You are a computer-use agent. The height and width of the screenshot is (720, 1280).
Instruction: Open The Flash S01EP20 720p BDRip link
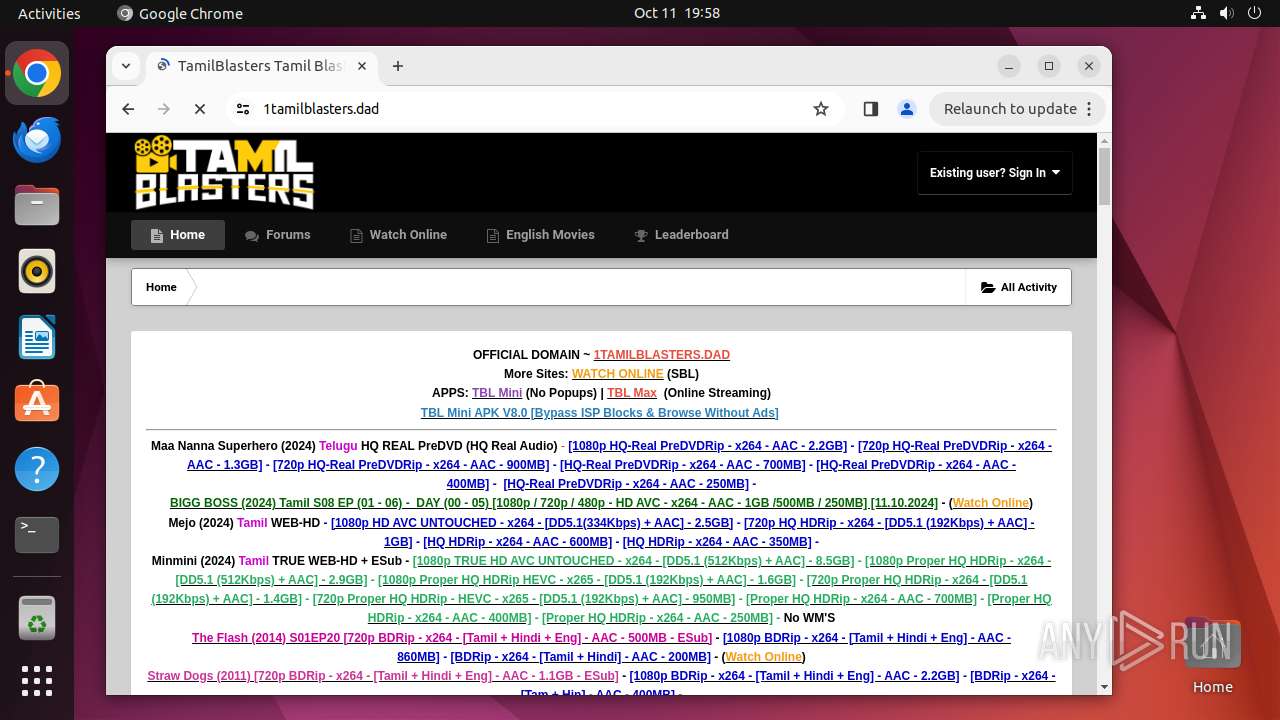click(452, 638)
